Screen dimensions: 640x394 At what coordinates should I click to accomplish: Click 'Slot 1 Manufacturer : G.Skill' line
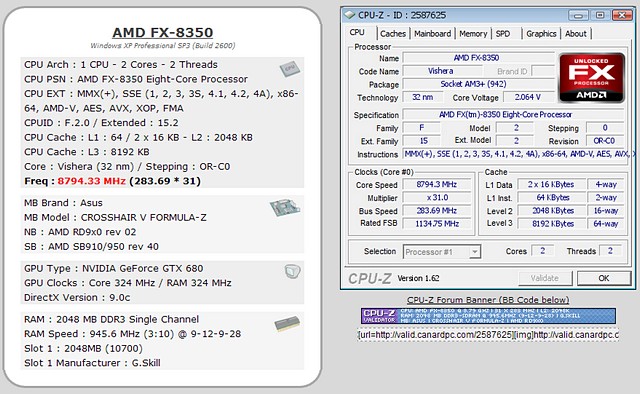point(92,363)
